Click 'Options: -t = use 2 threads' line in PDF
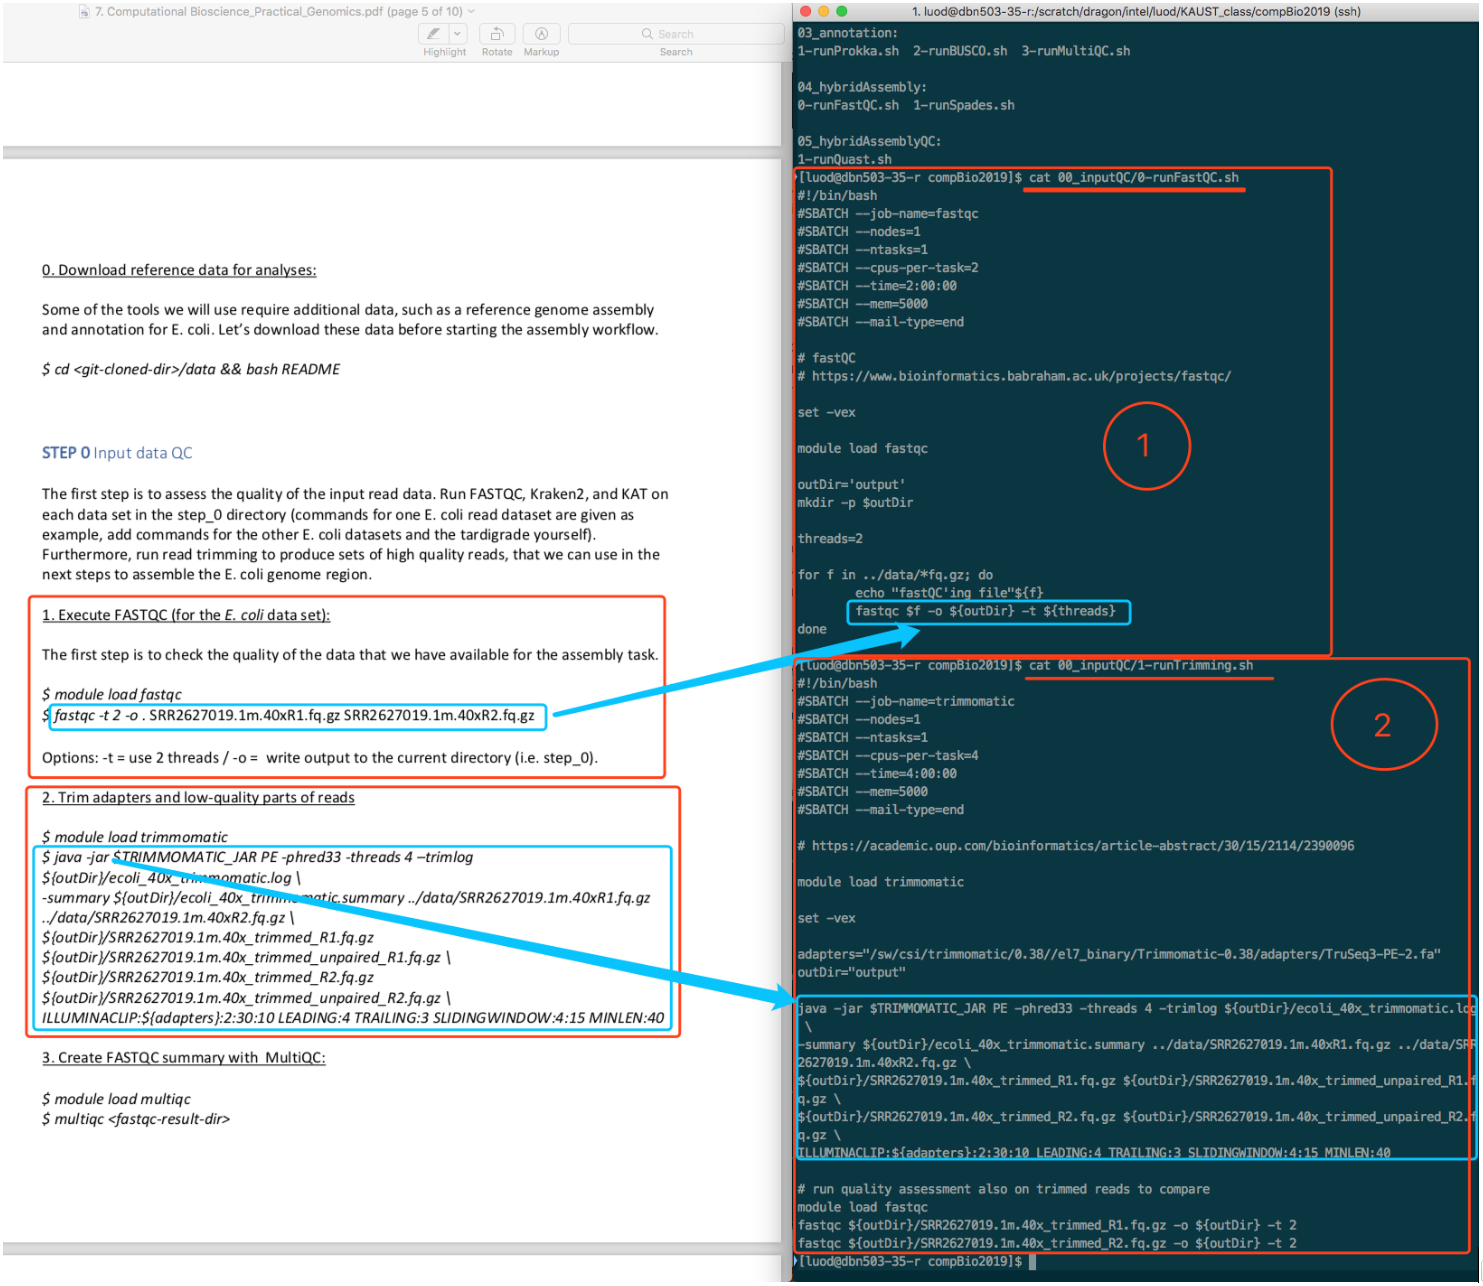The height and width of the screenshot is (1286, 1483). pyautogui.click(x=320, y=758)
